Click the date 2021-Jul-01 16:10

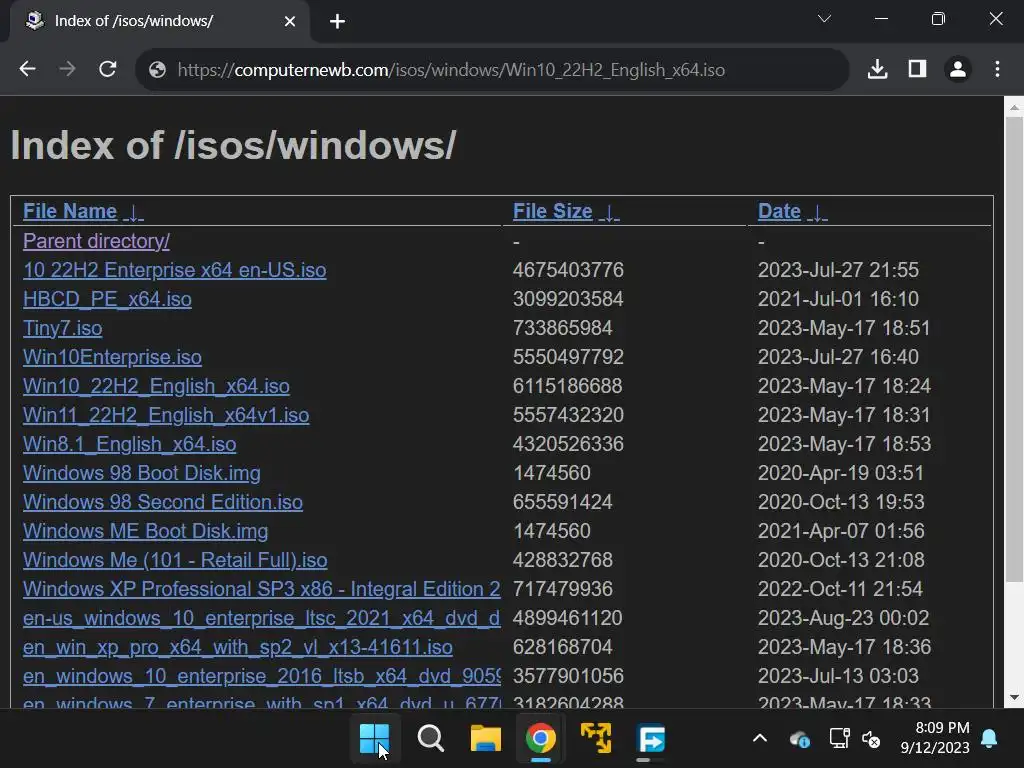click(838, 299)
